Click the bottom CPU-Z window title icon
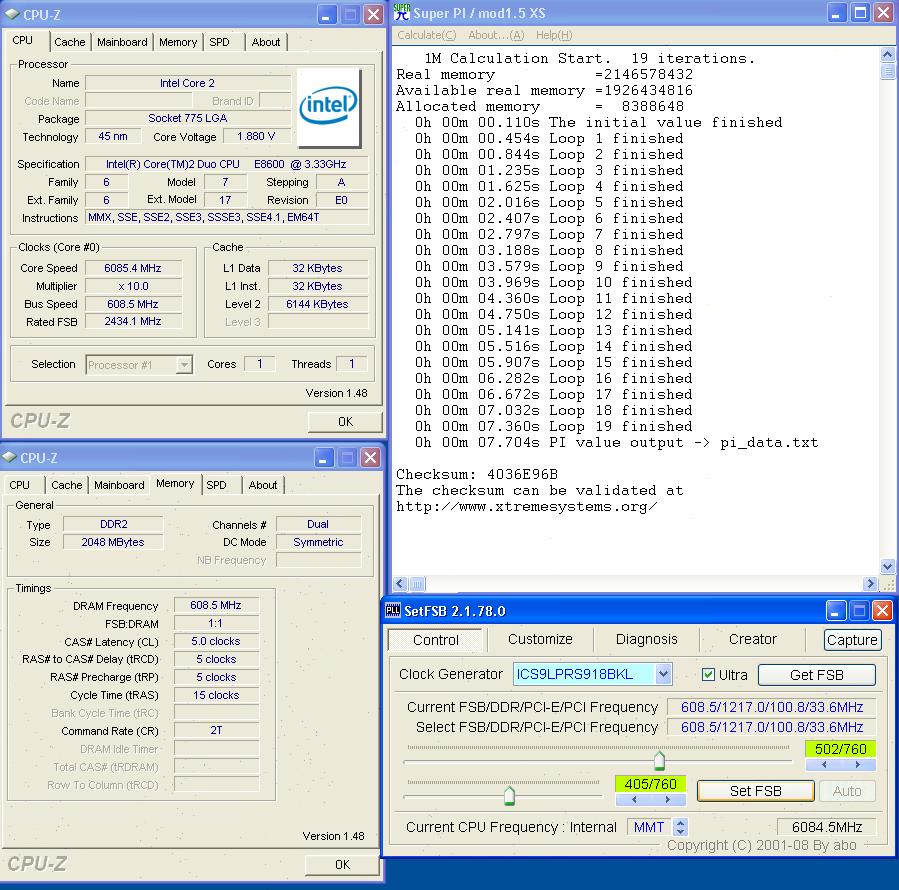Viewport: 899px width, 890px height. click(9, 457)
